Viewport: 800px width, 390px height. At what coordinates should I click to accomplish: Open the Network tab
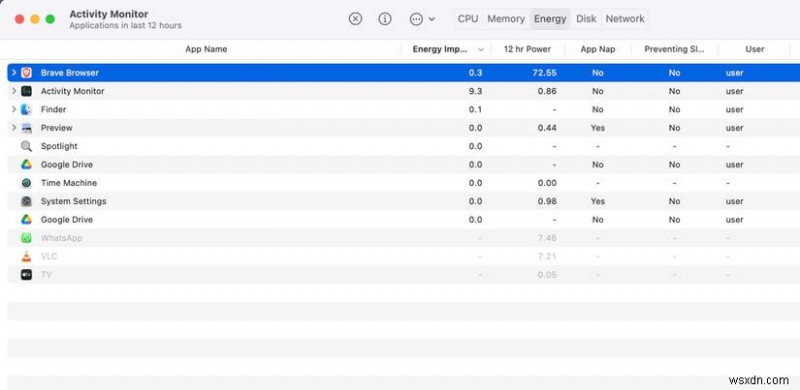pos(625,19)
